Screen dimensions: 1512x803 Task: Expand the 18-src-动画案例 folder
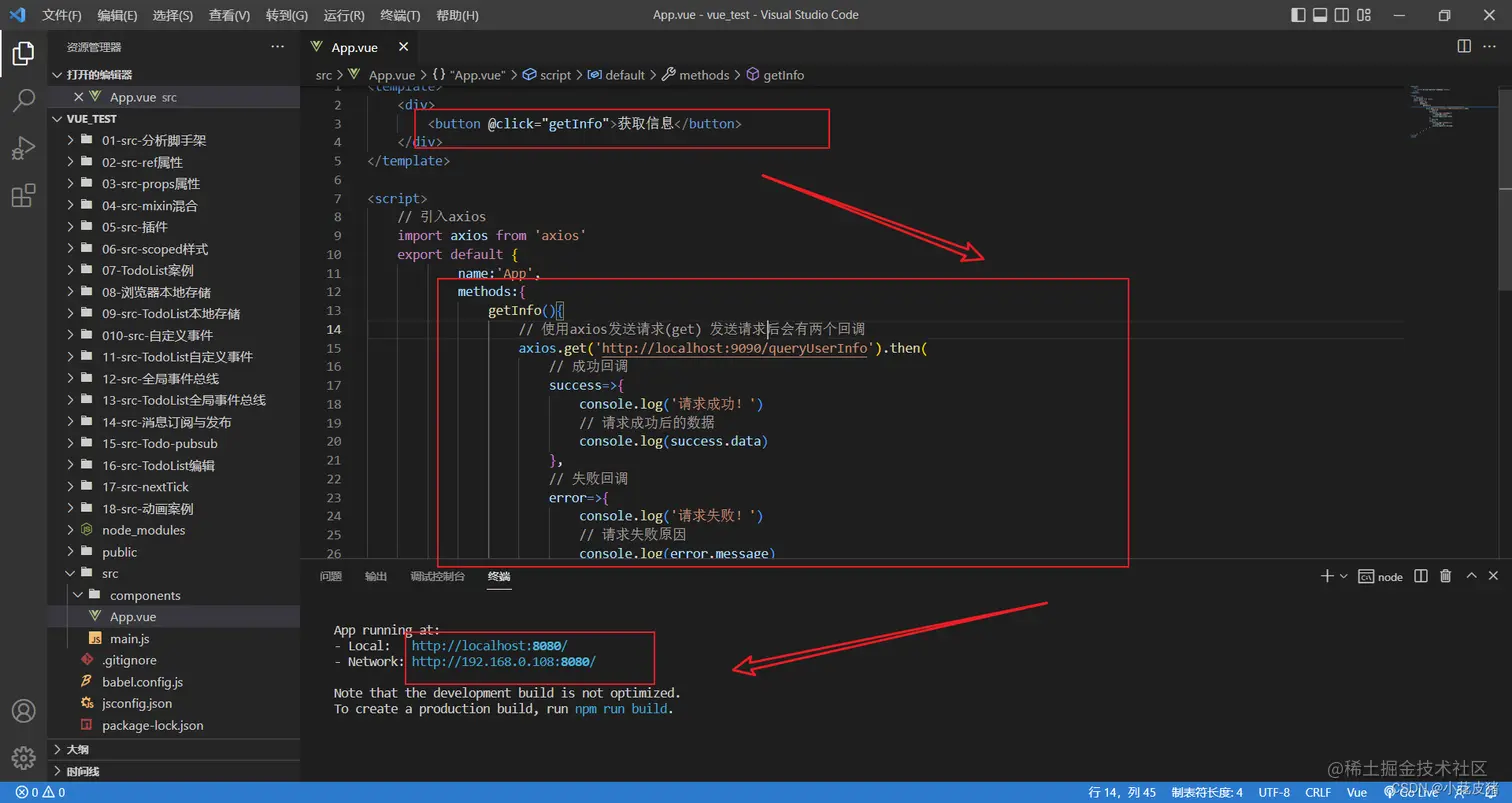point(174,508)
